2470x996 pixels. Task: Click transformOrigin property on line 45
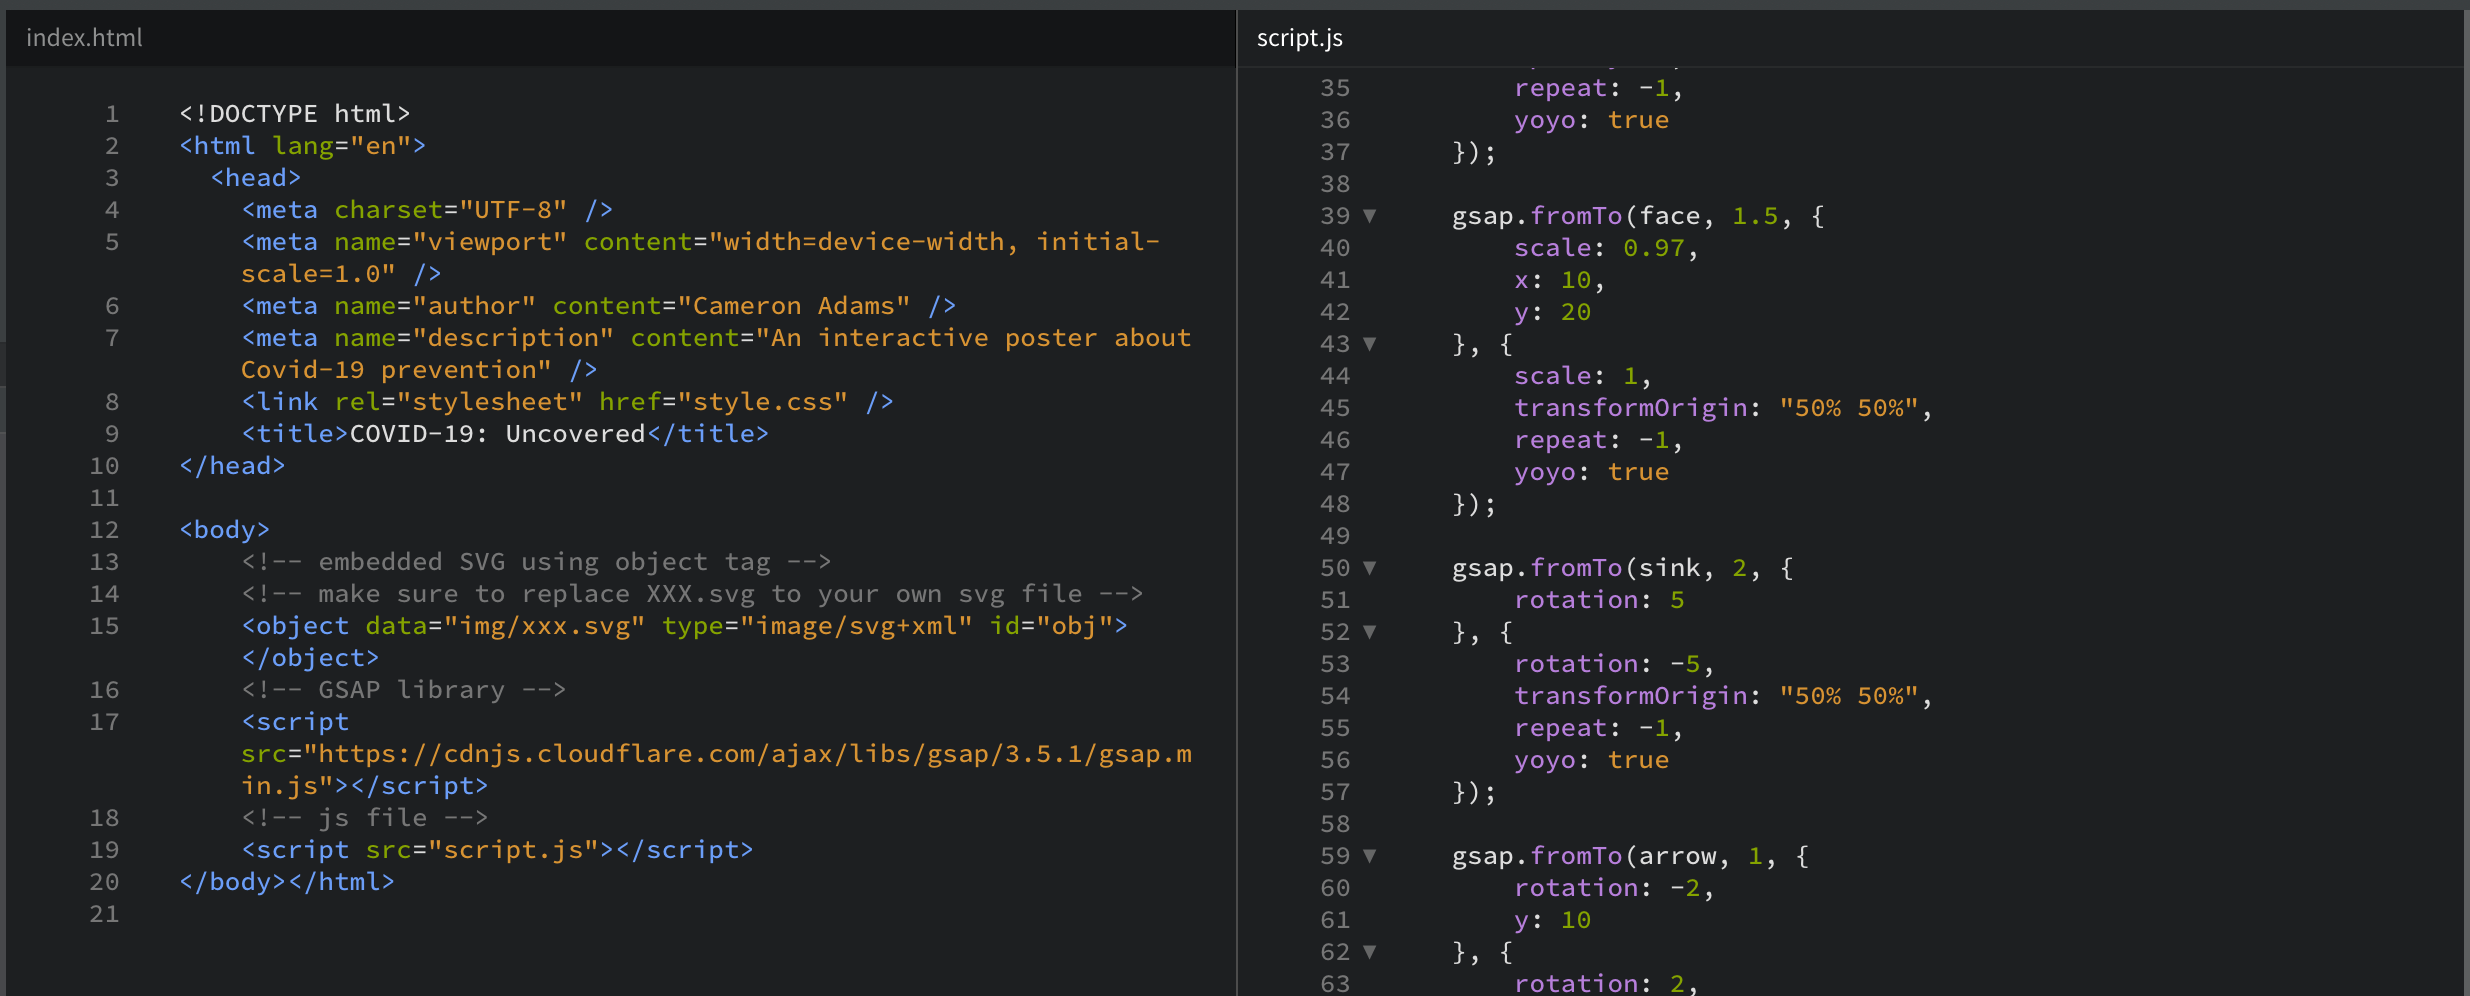pos(1630,408)
